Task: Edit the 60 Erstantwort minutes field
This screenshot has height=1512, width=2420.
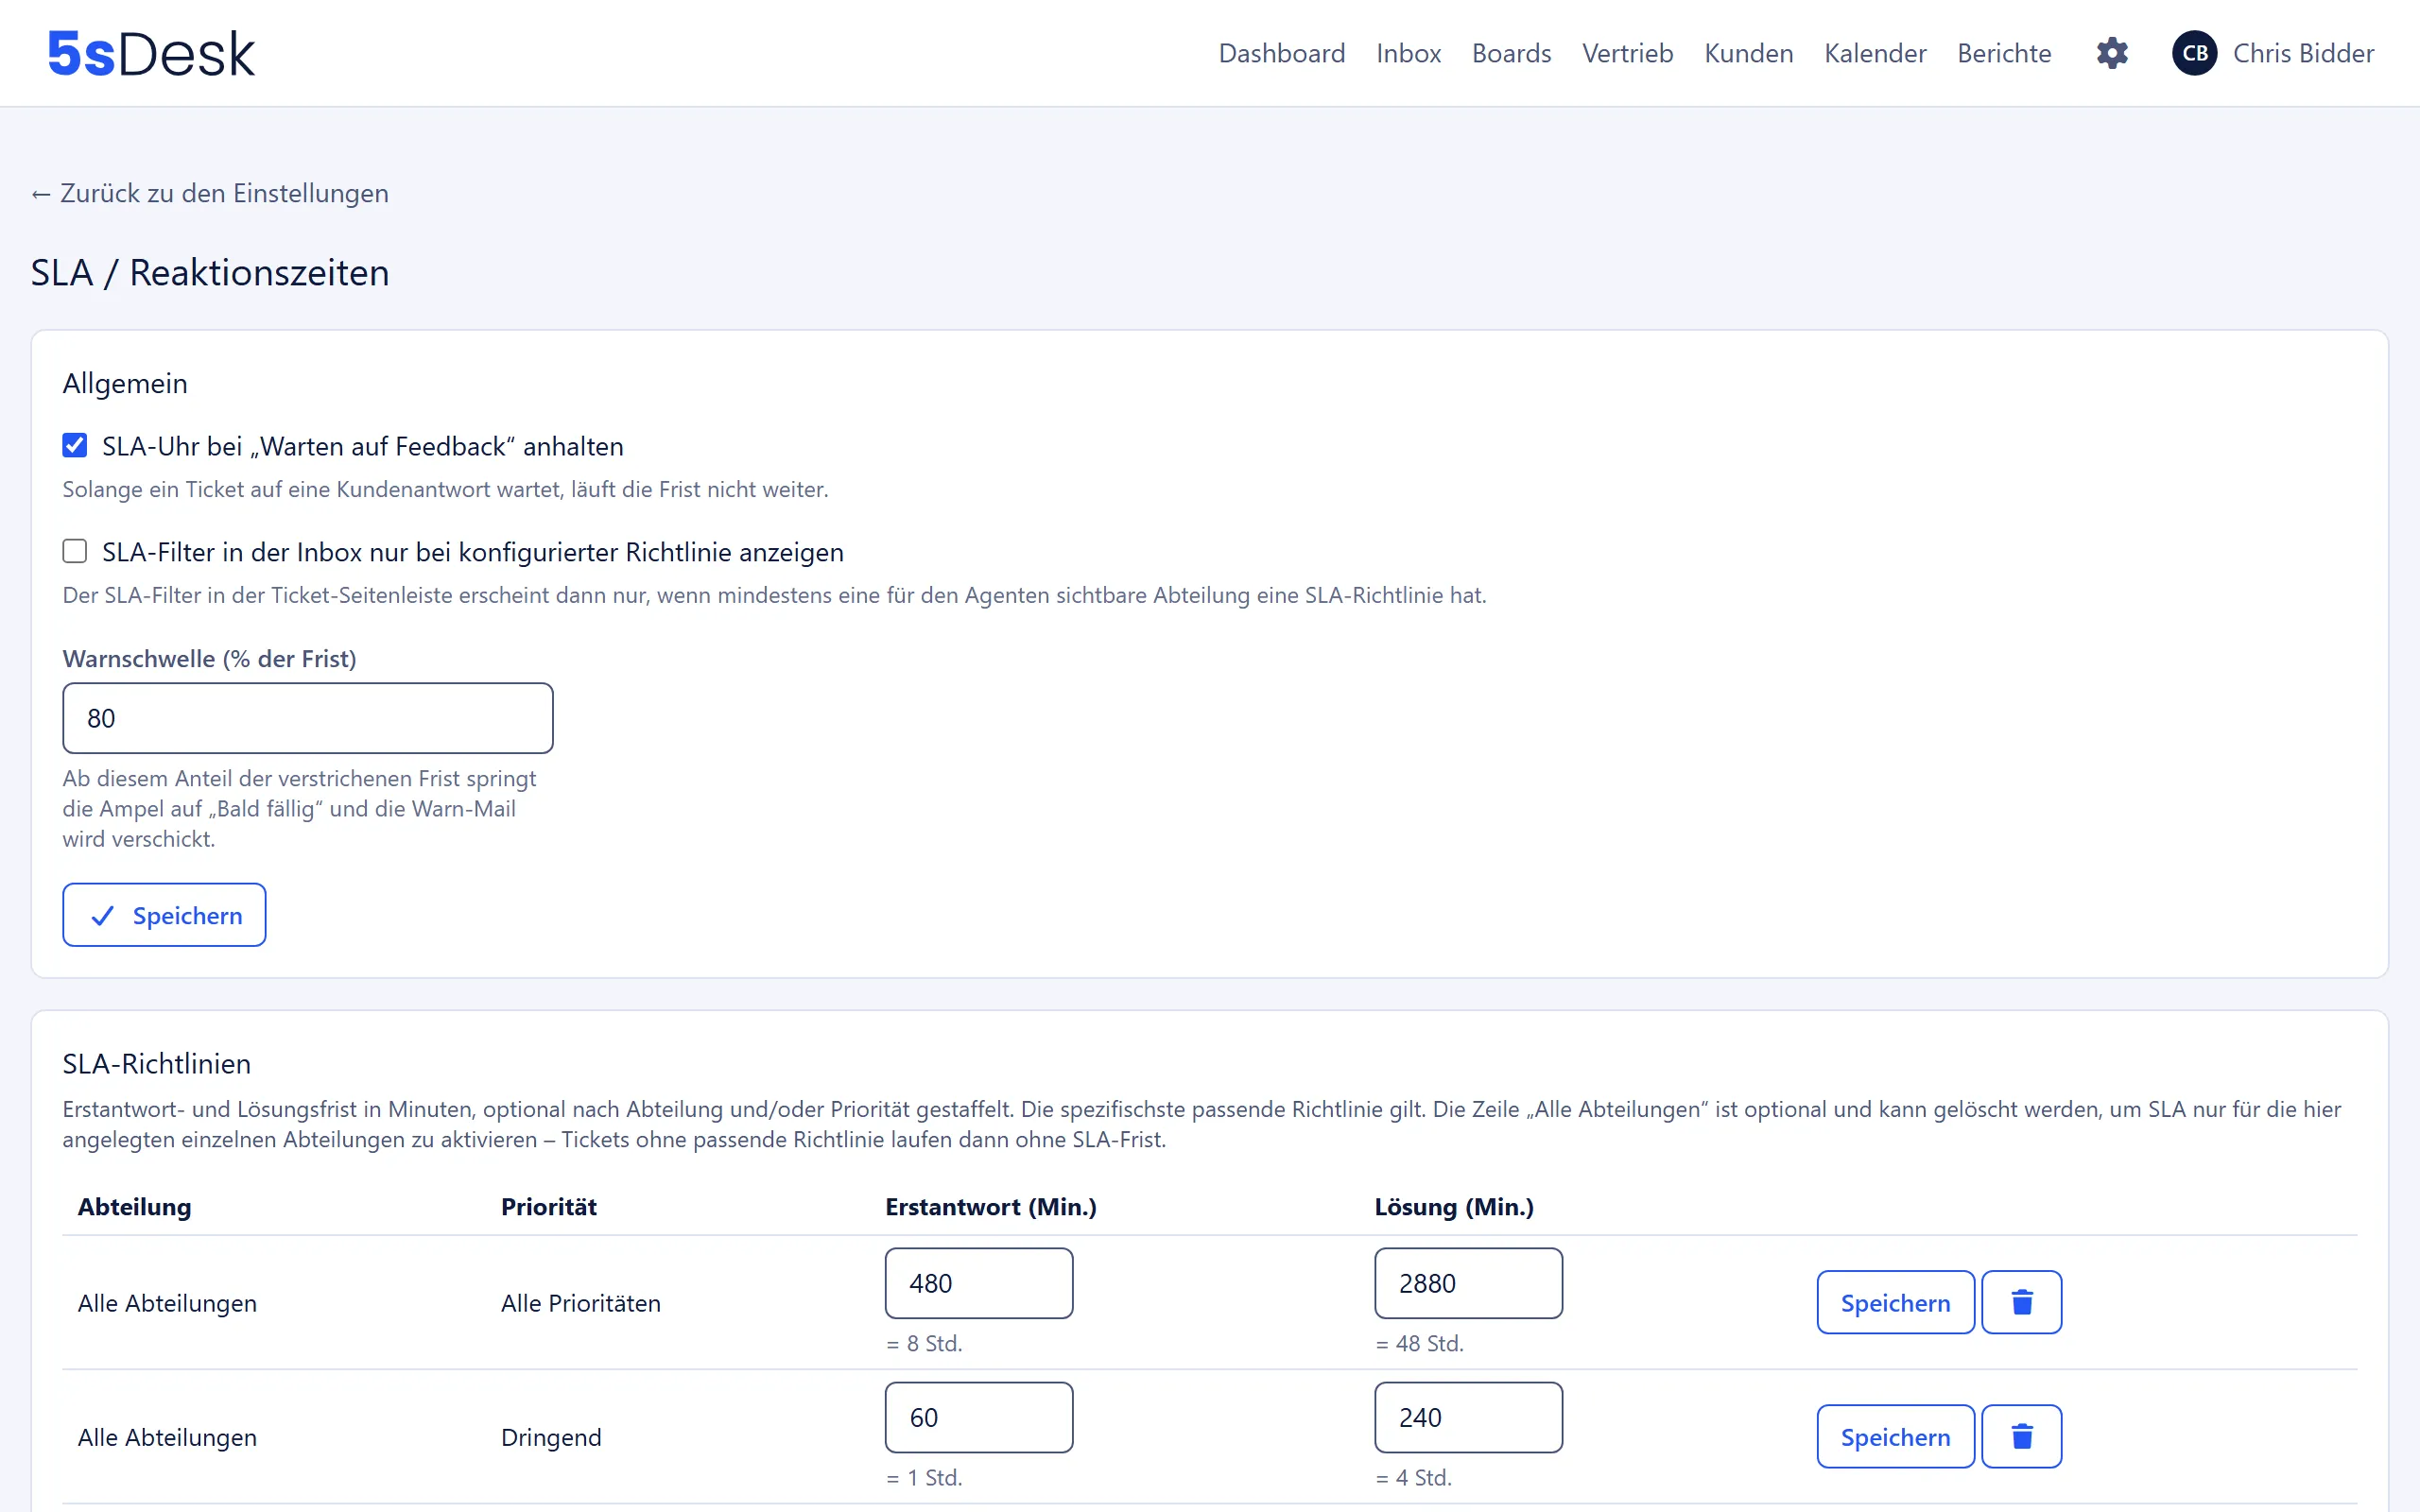Action: point(979,1417)
